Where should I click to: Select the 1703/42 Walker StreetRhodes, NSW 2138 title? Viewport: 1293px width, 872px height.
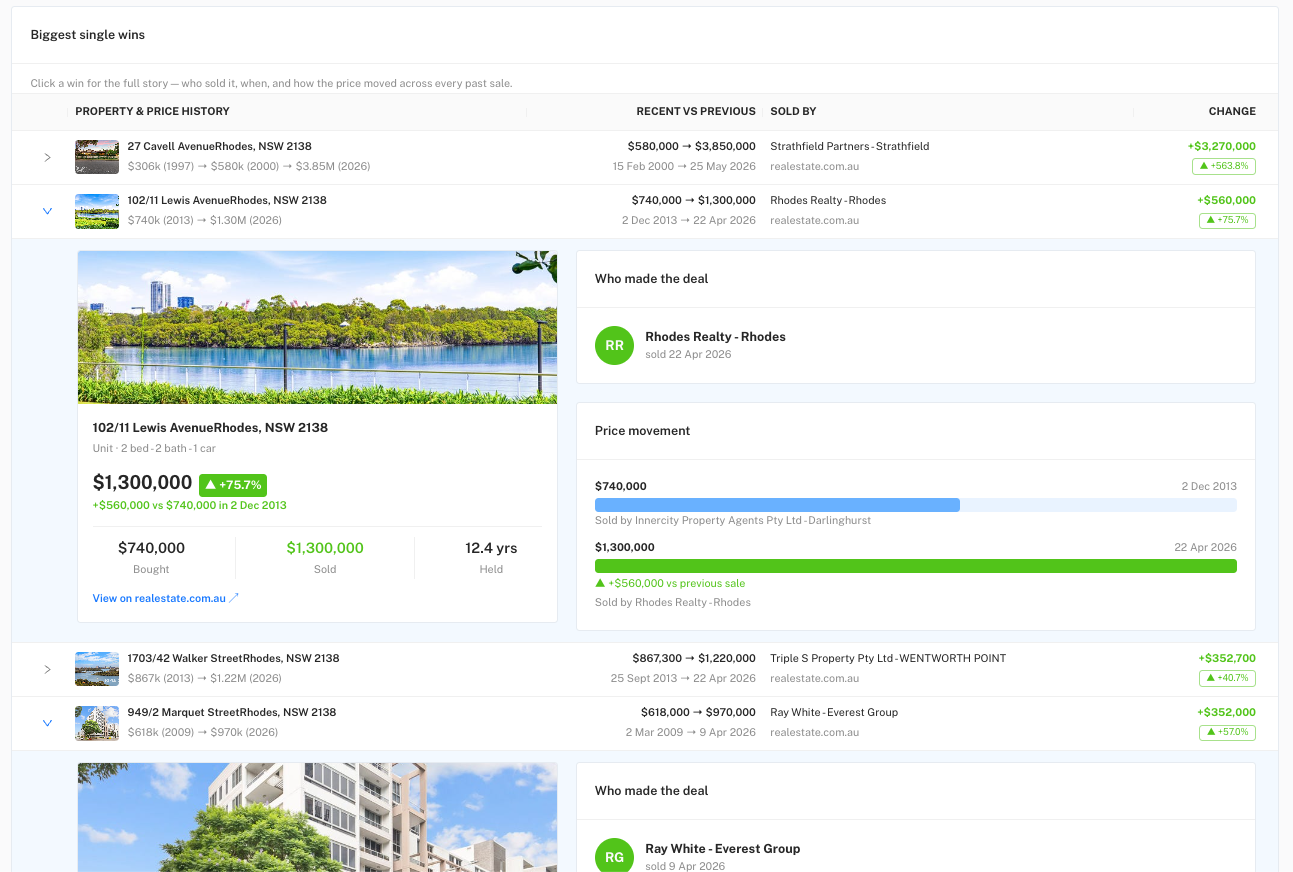click(x=233, y=658)
